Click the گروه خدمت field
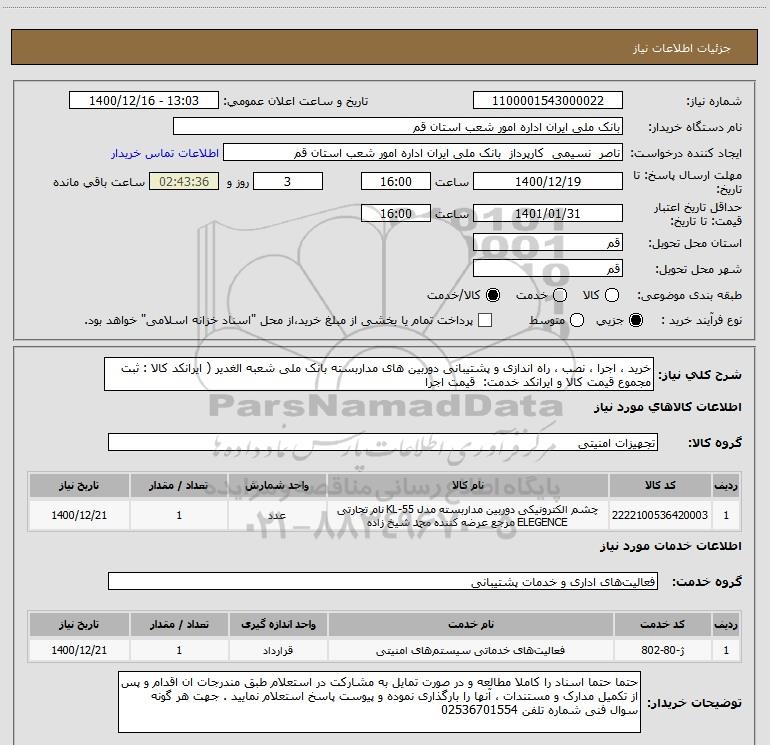This screenshot has width=770, height=745. pos(383,581)
